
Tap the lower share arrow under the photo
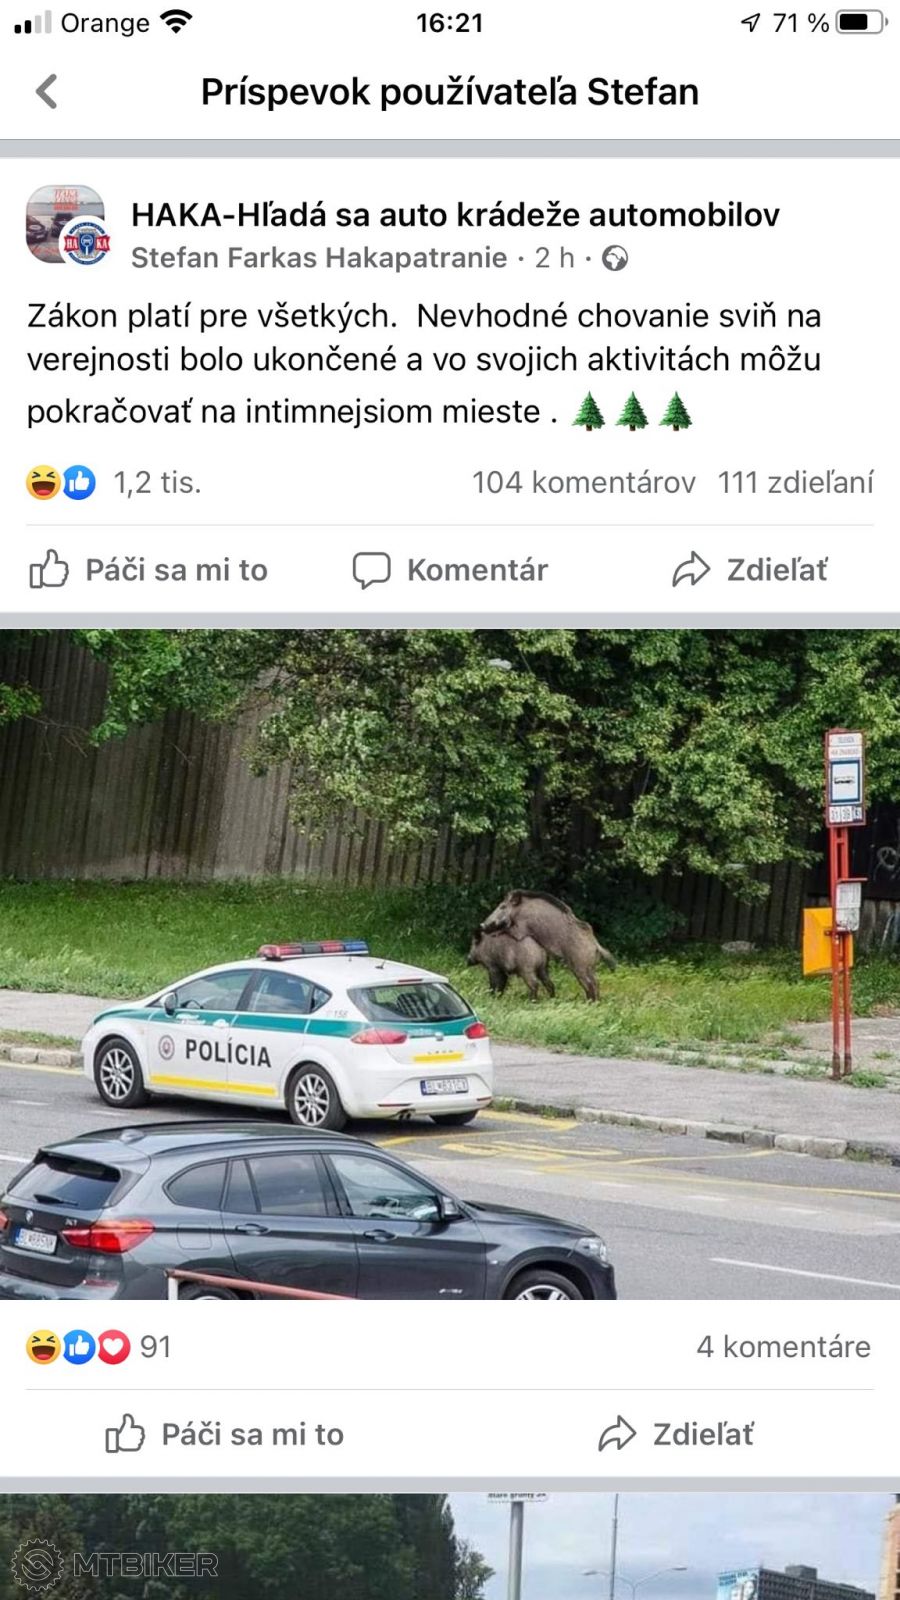[617, 1434]
